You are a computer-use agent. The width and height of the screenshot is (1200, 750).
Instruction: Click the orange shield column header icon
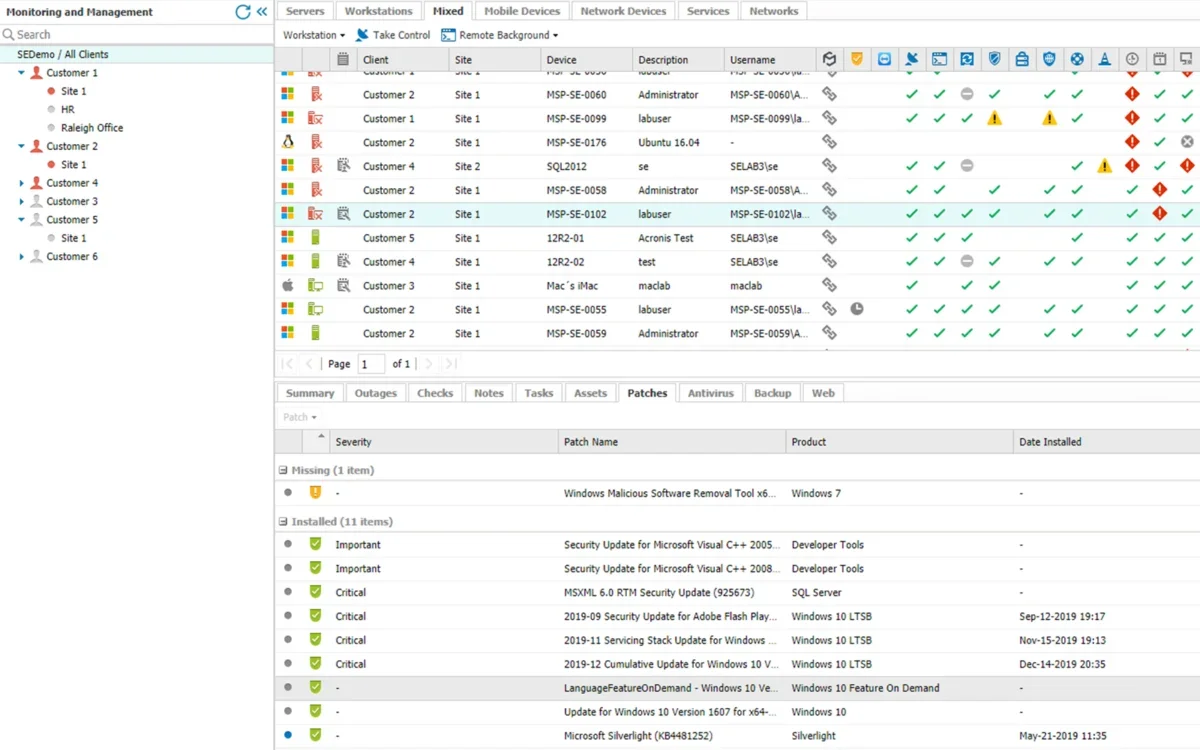[x=857, y=60]
